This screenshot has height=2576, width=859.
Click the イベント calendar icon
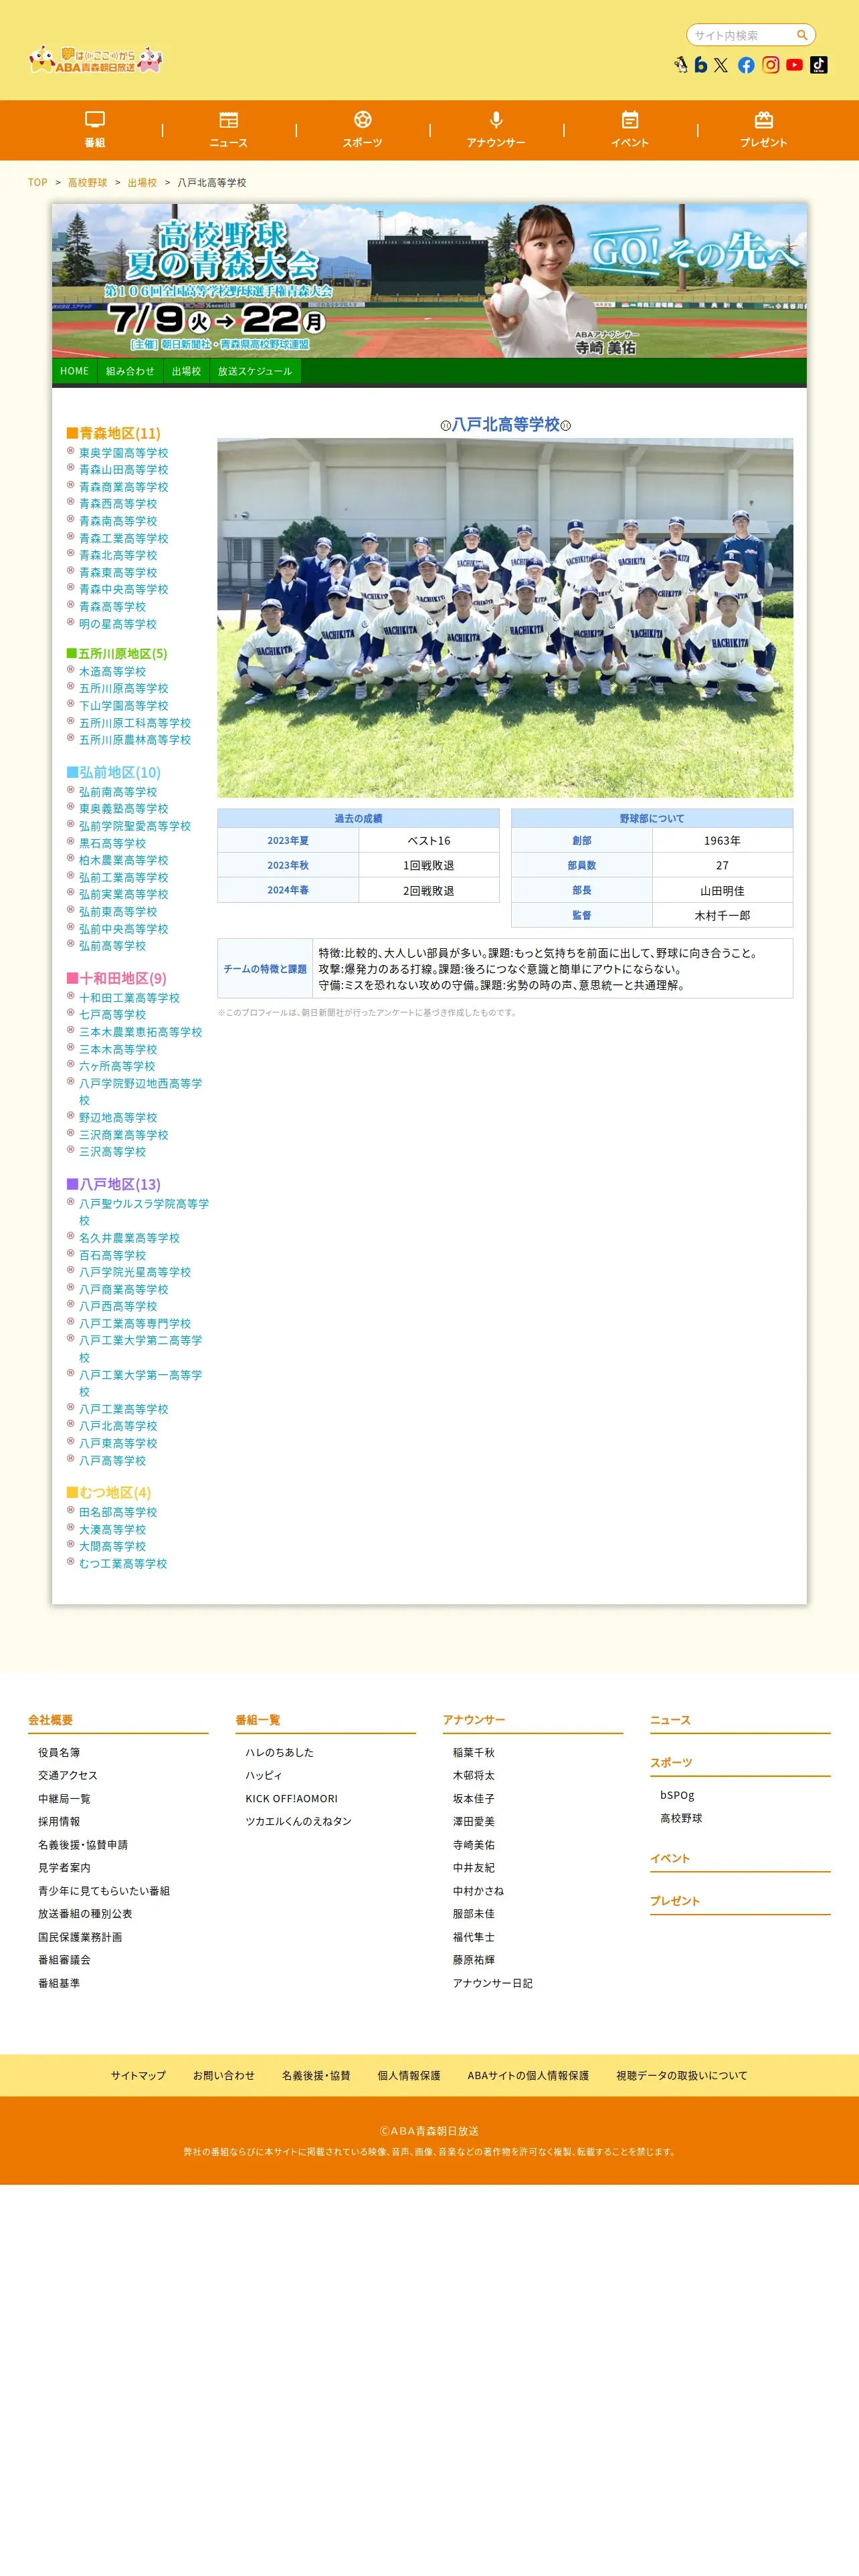coord(630,120)
